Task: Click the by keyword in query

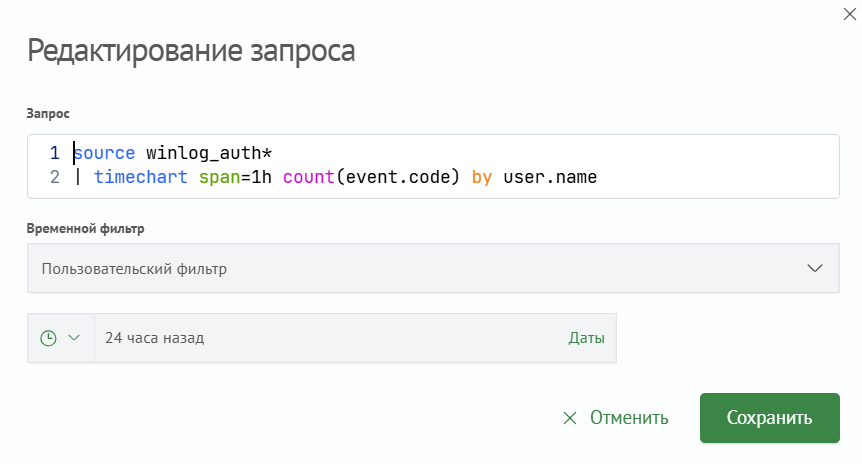Action: tap(482, 178)
